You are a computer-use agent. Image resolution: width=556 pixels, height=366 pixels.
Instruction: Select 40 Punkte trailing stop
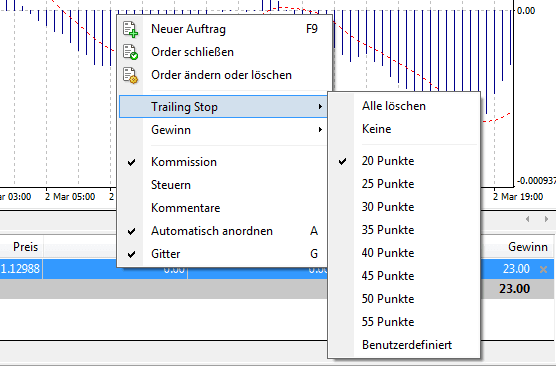(x=404, y=253)
